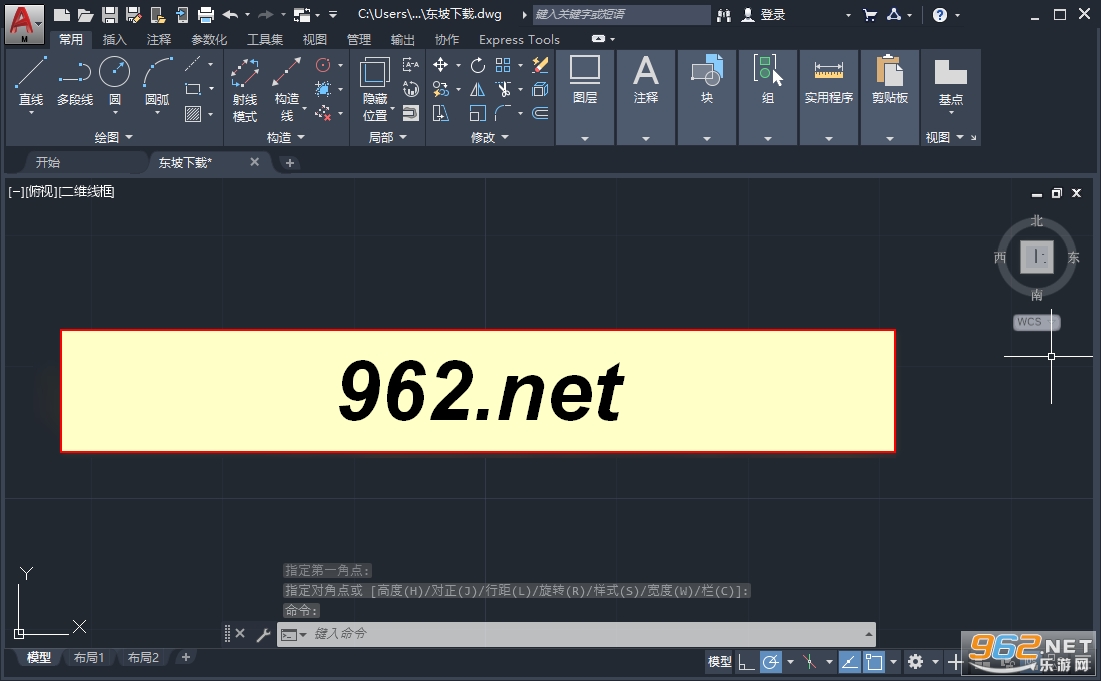Select the Move tool icon
The height and width of the screenshot is (681, 1101).
440,65
